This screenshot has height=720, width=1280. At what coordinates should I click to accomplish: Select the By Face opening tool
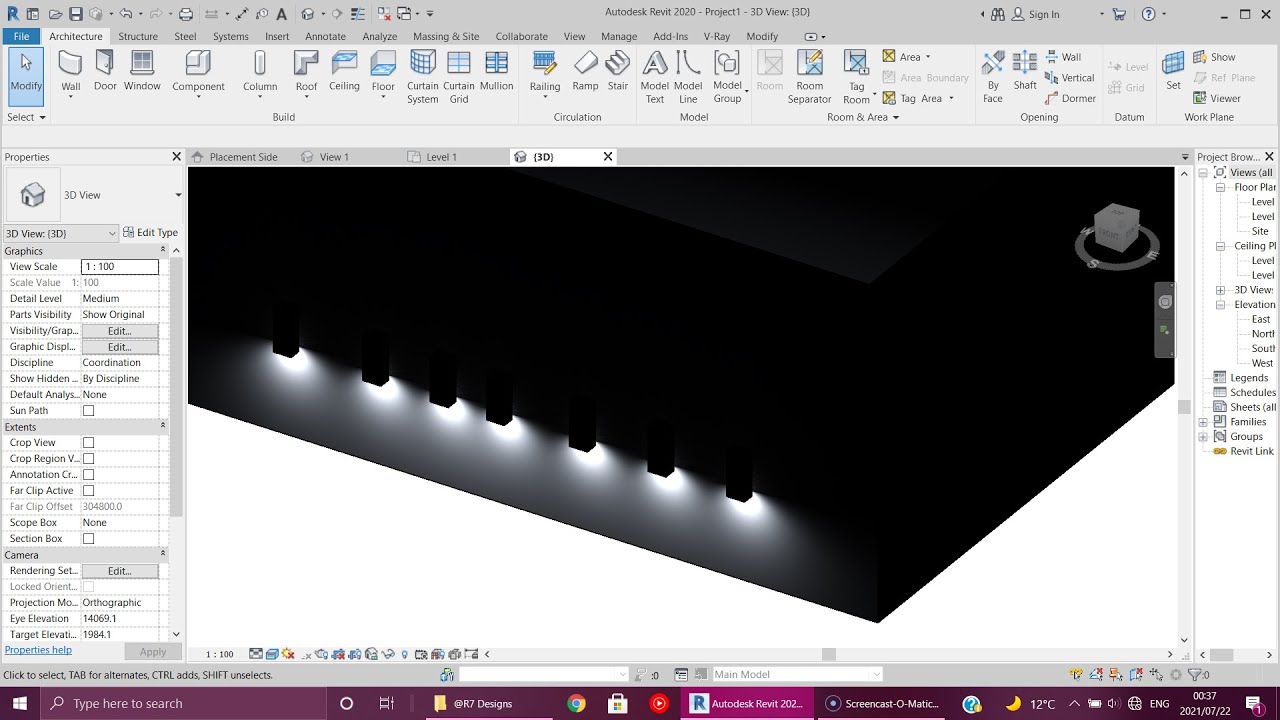(x=992, y=77)
